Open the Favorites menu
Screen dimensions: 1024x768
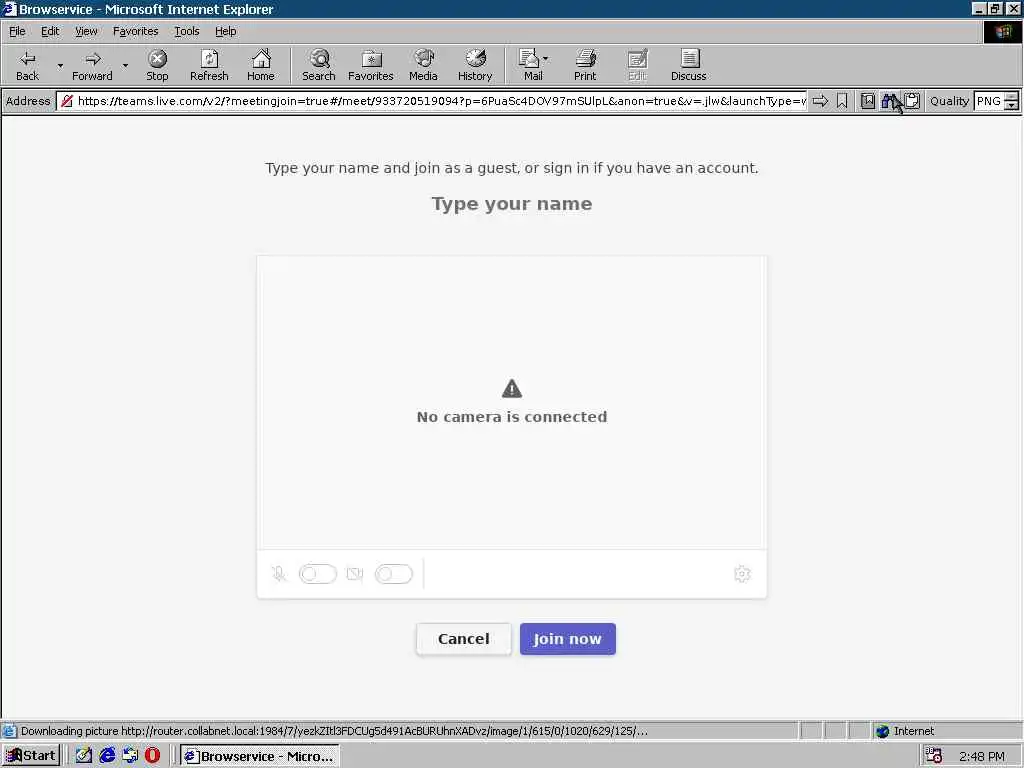(135, 31)
